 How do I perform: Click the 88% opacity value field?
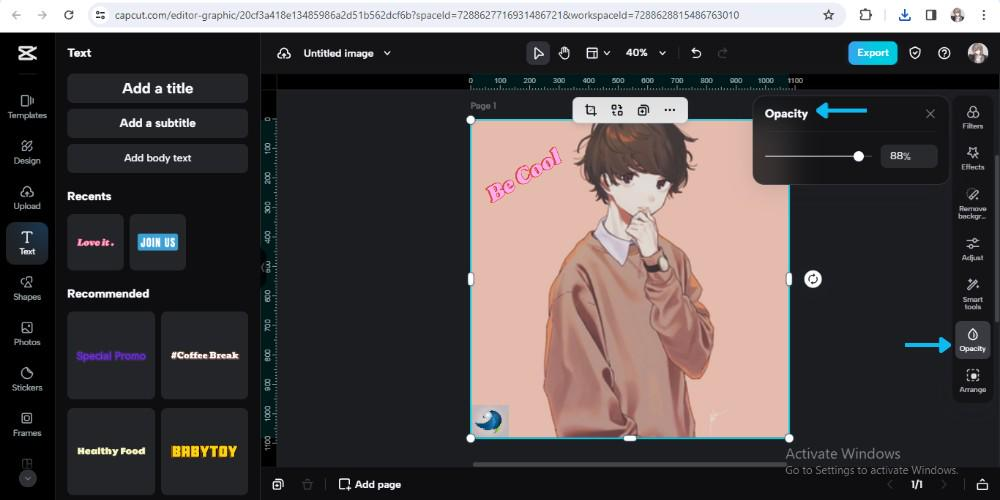(x=909, y=156)
